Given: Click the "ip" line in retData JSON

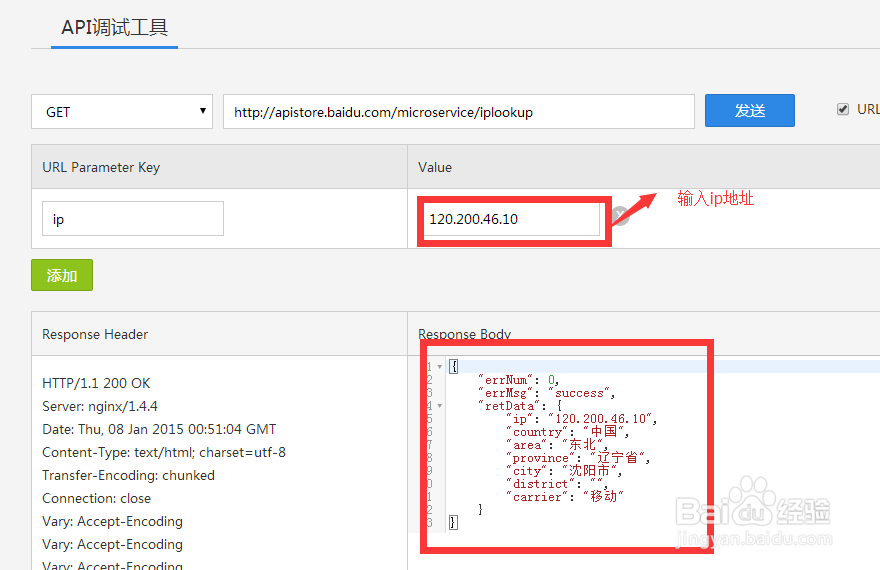Looking at the screenshot, I should 581,419.
